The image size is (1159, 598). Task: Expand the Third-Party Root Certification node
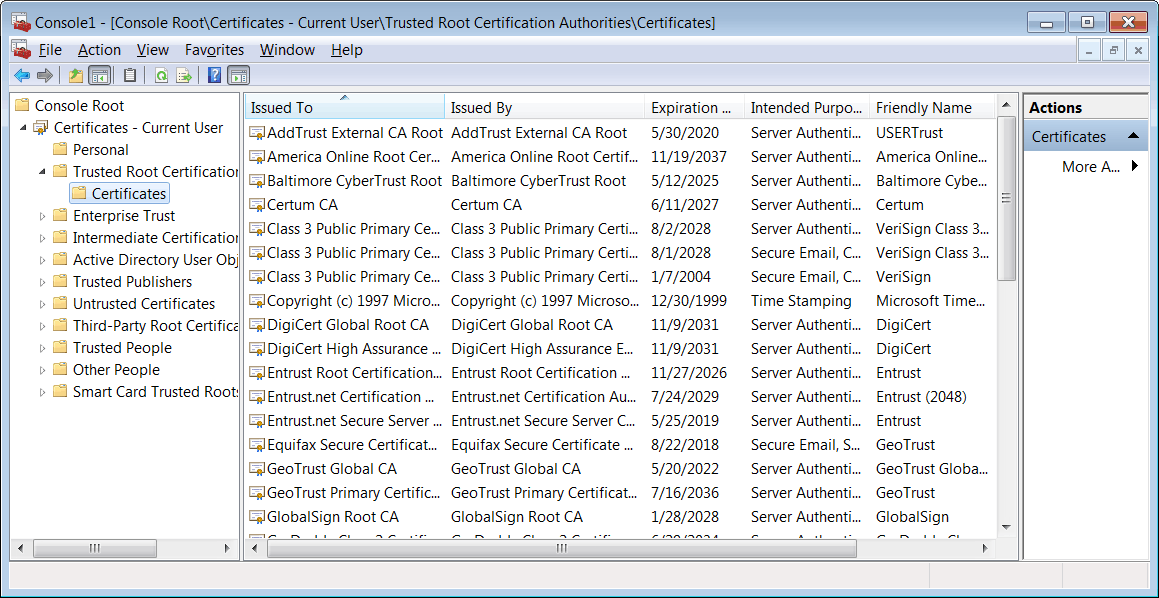(42, 326)
